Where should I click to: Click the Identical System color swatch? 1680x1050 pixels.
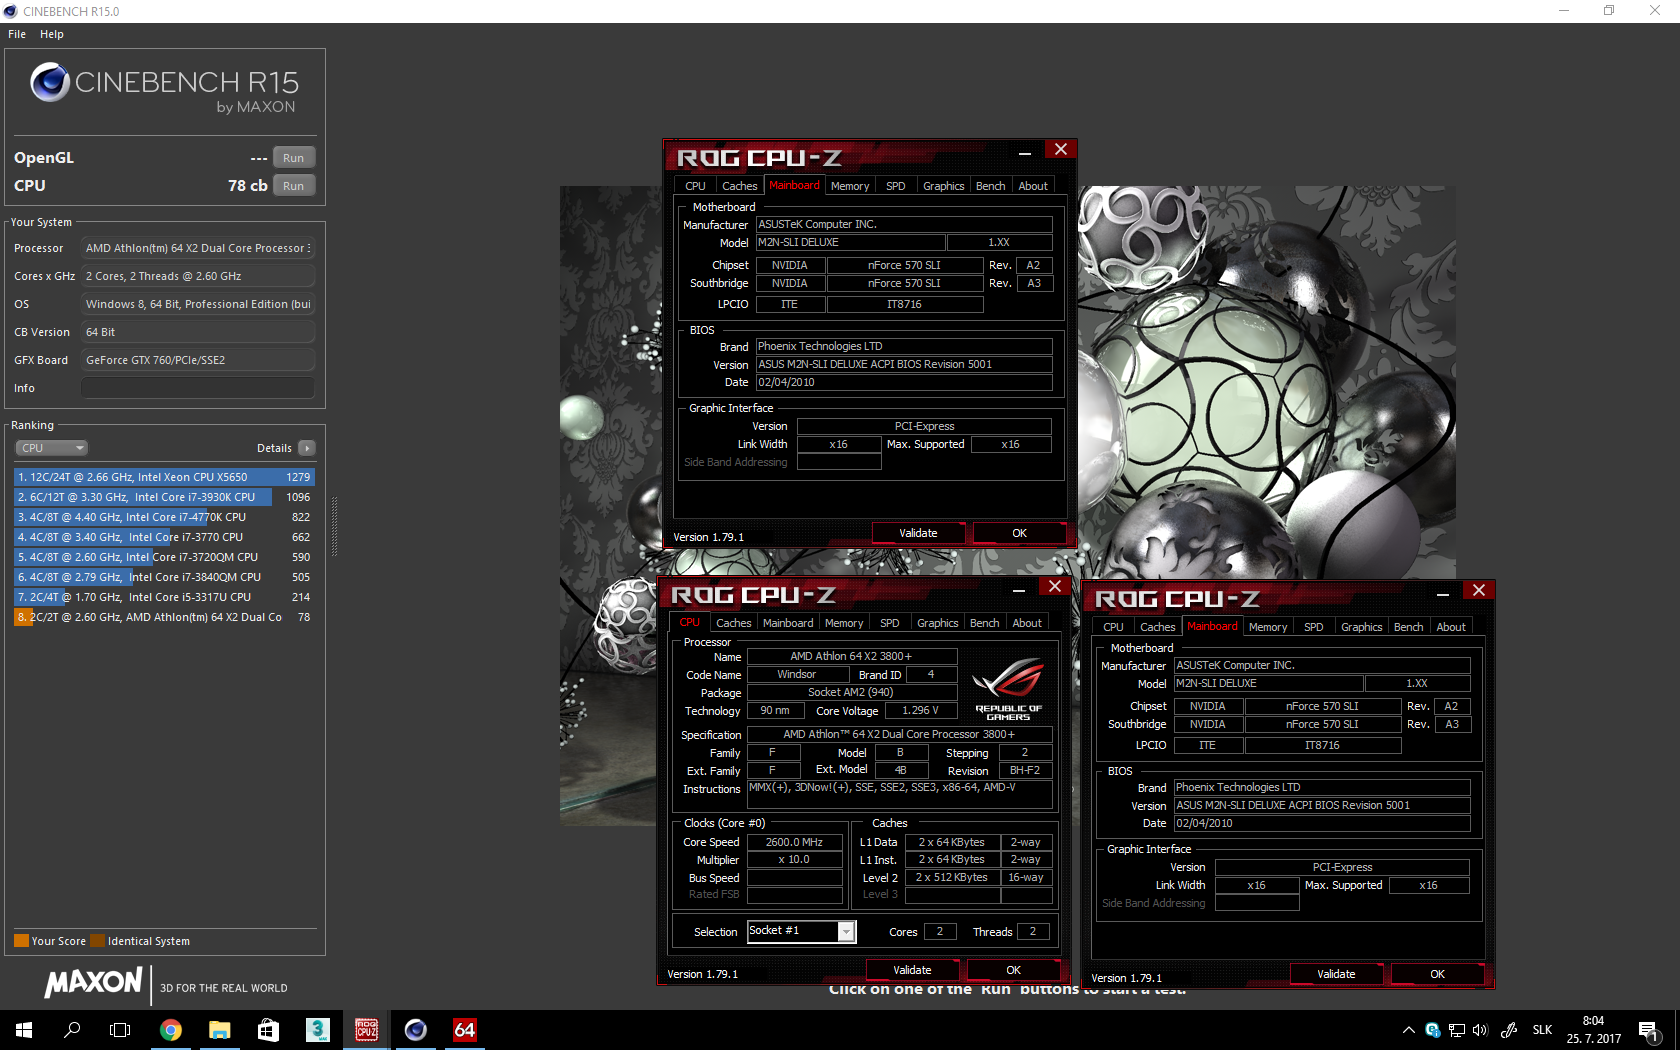point(97,941)
